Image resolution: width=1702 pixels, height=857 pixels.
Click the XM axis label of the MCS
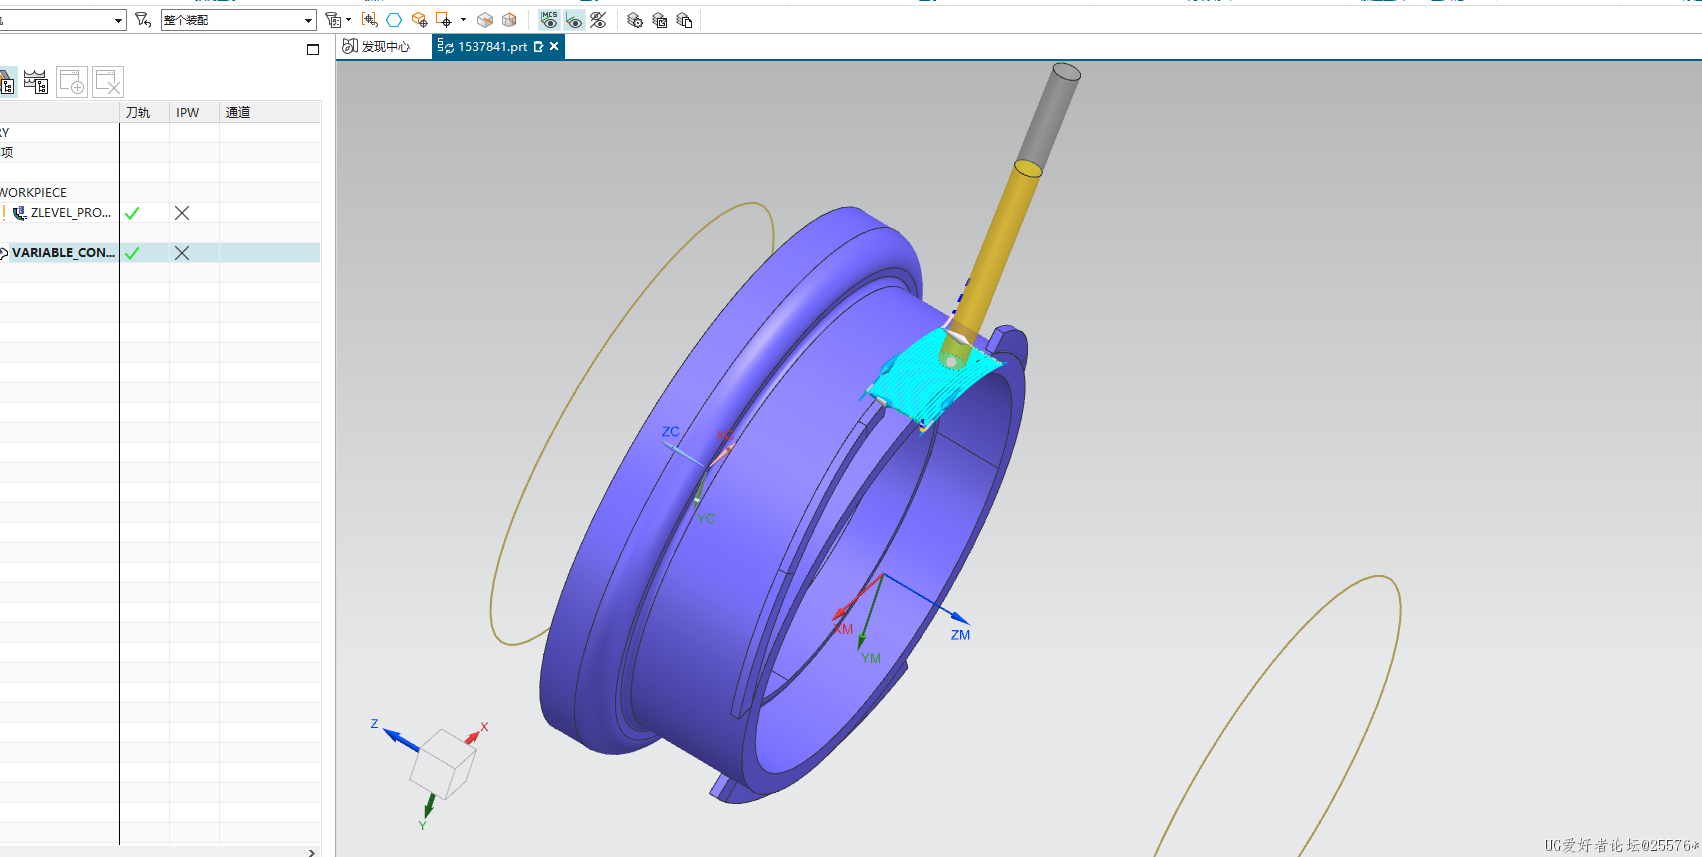[843, 629]
